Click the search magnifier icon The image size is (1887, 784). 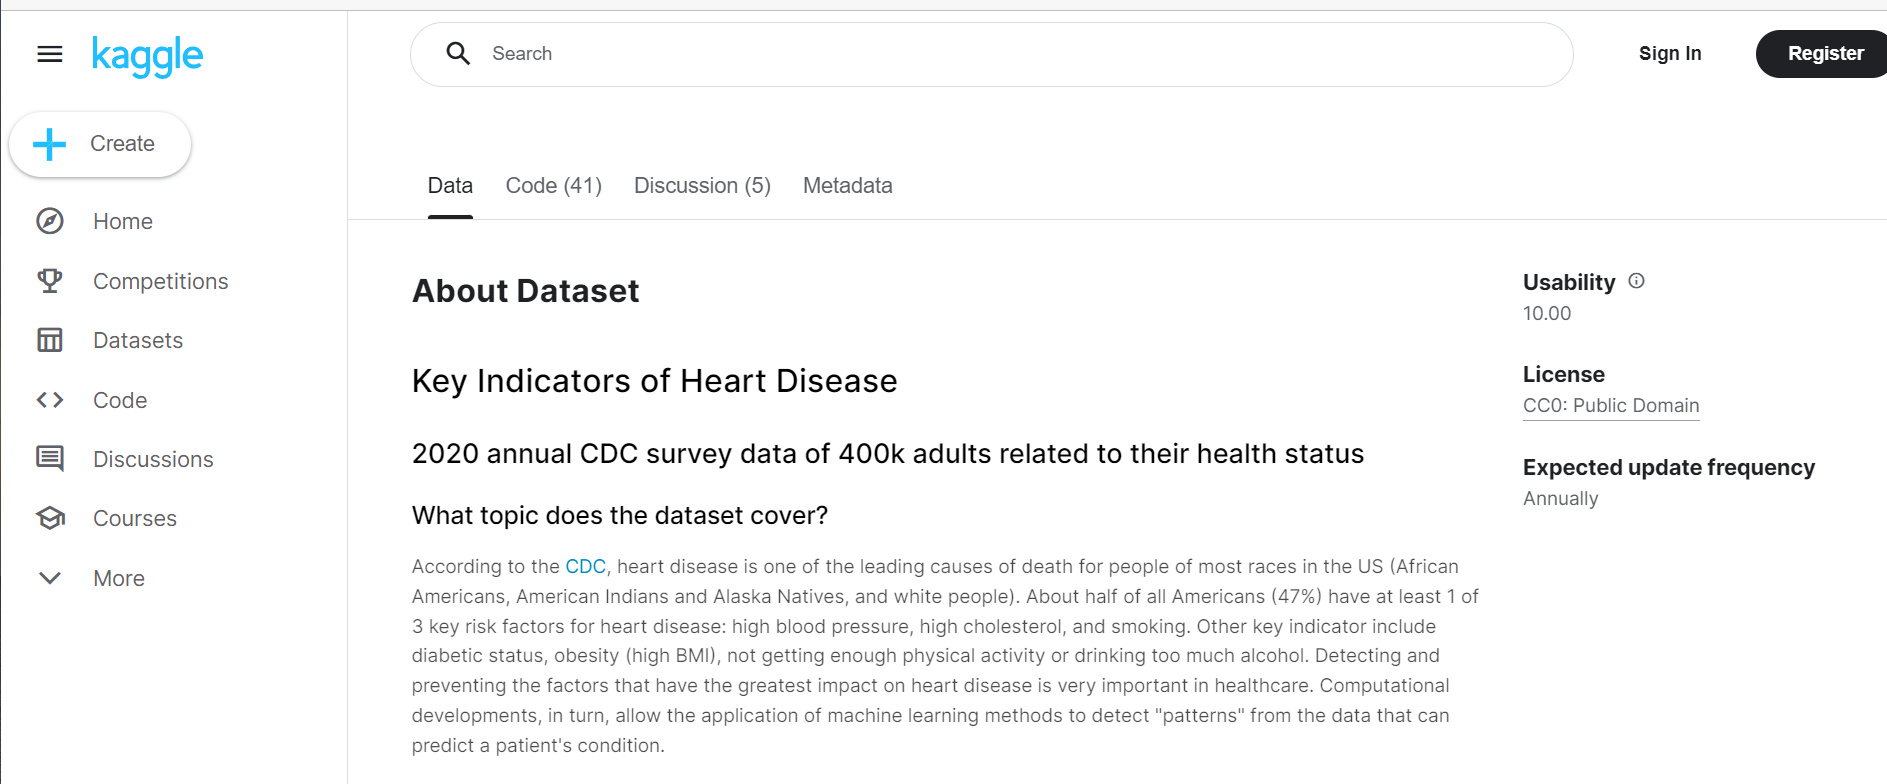tap(458, 54)
